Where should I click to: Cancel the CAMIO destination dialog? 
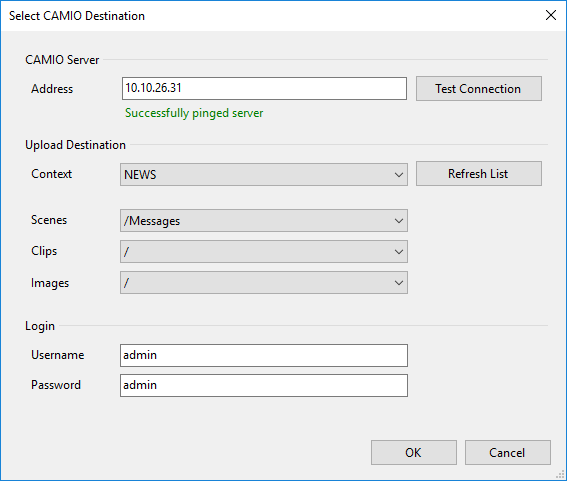[x=508, y=452]
